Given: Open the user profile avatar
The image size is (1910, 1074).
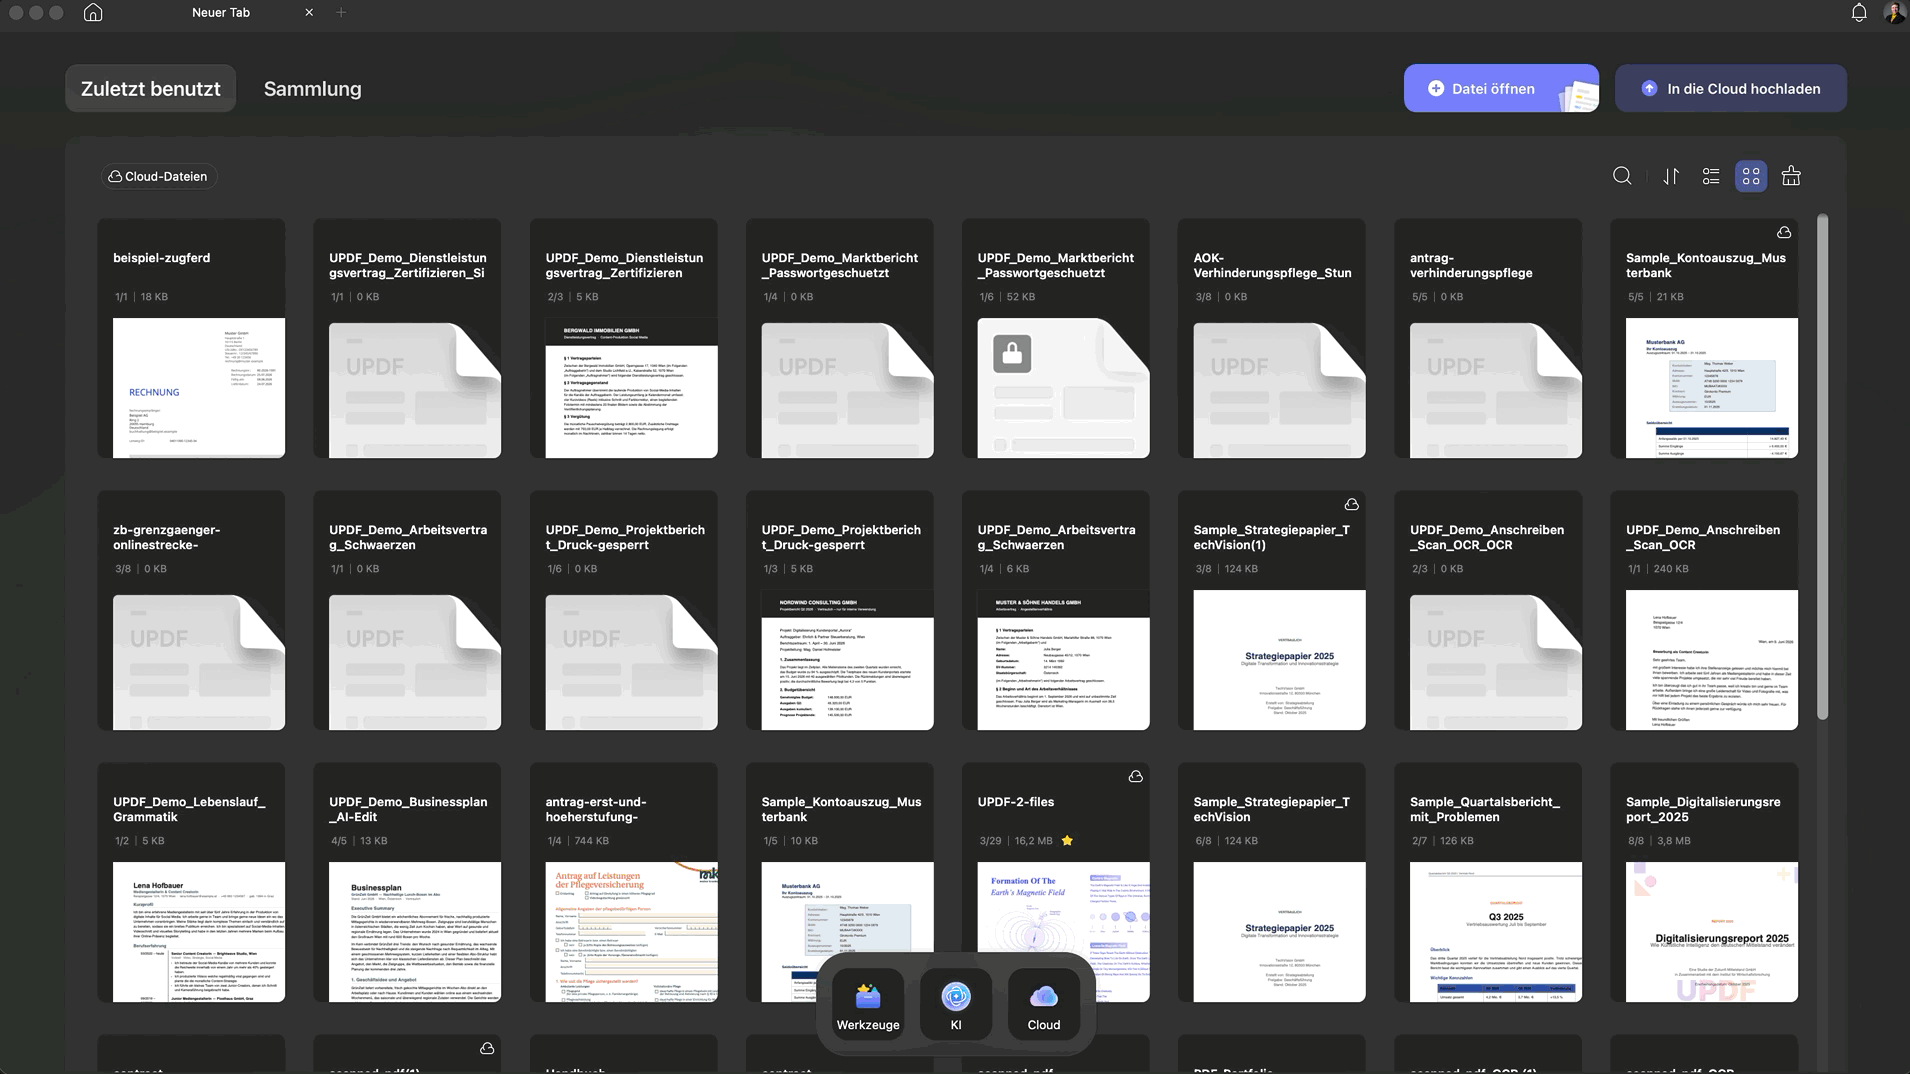Looking at the screenshot, I should [1894, 13].
